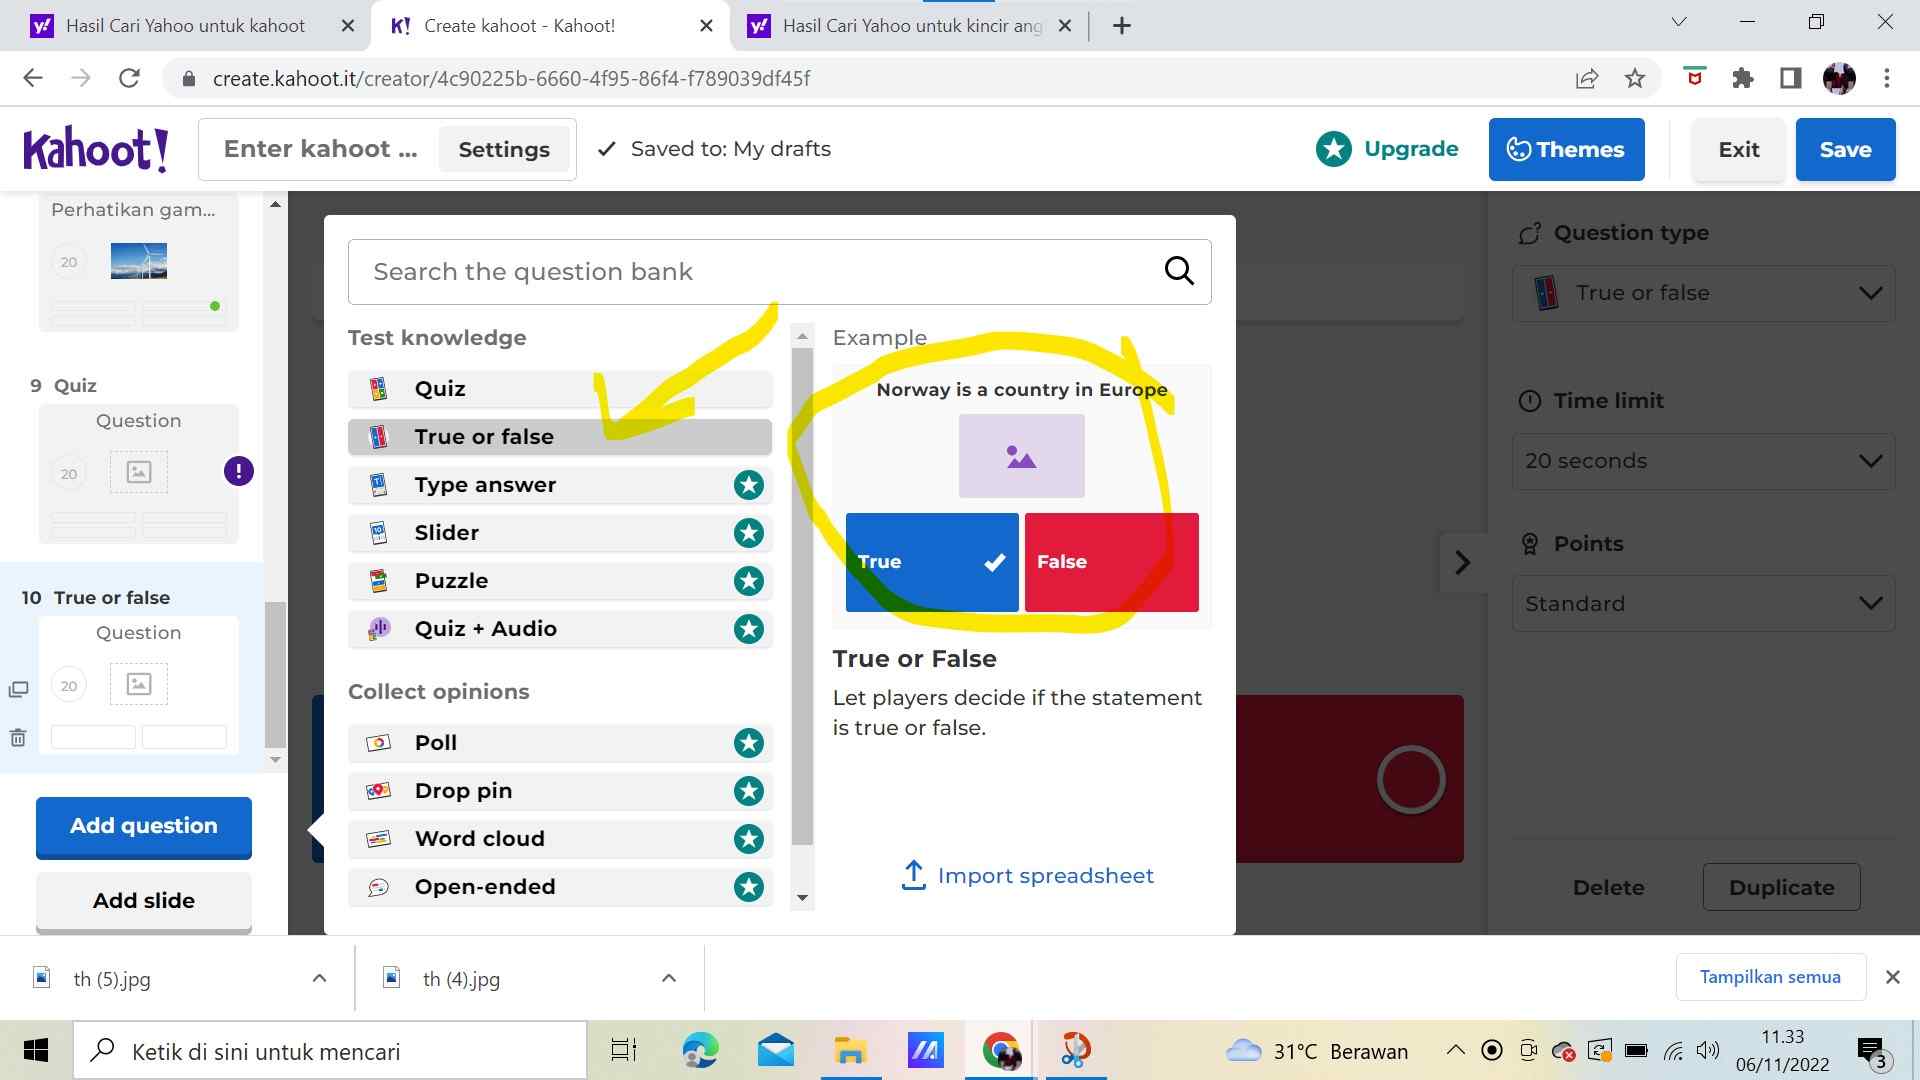Choose Puzzle question type

[560, 581]
